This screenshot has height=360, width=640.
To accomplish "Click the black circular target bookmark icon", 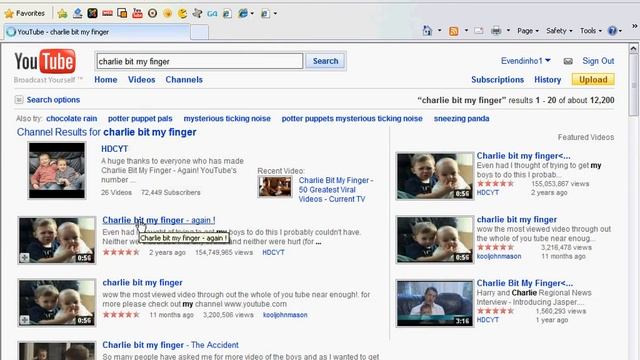I will [x=152, y=13].
